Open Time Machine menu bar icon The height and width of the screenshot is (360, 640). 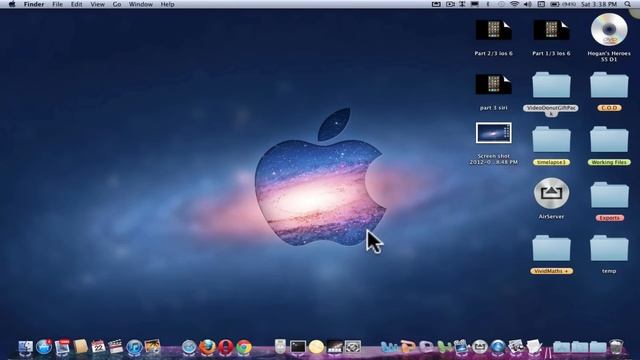coord(501,4)
